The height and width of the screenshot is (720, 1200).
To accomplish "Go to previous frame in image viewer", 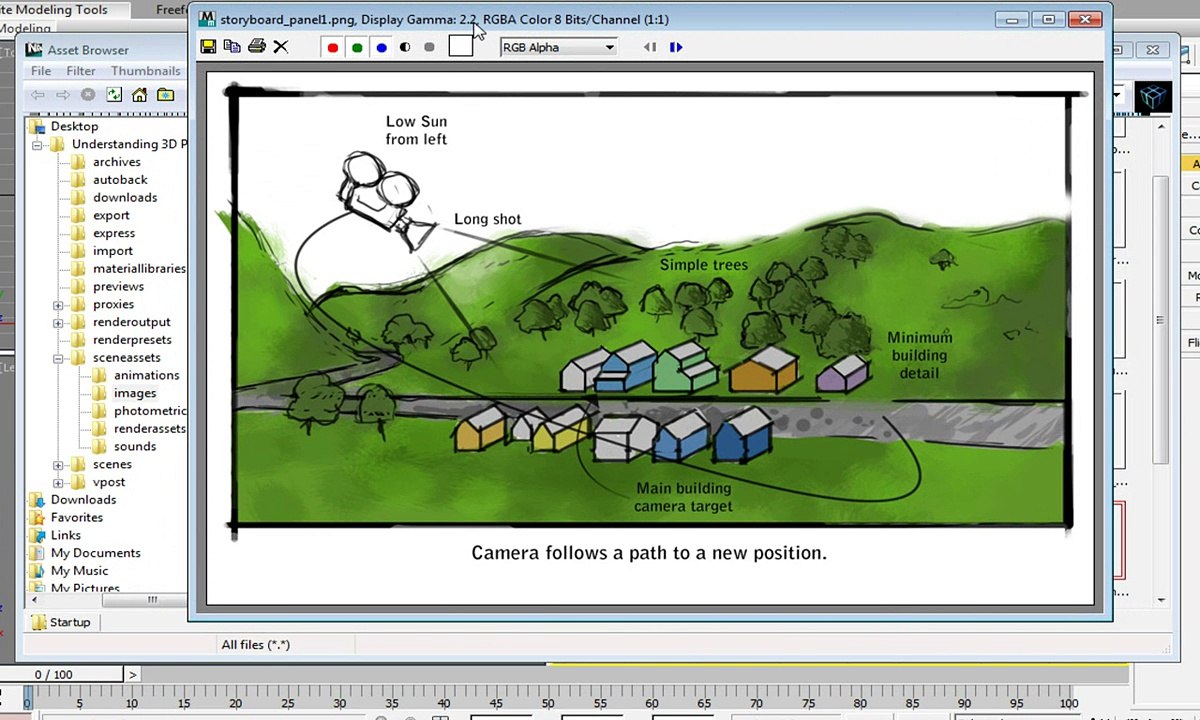I will (x=650, y=47).
